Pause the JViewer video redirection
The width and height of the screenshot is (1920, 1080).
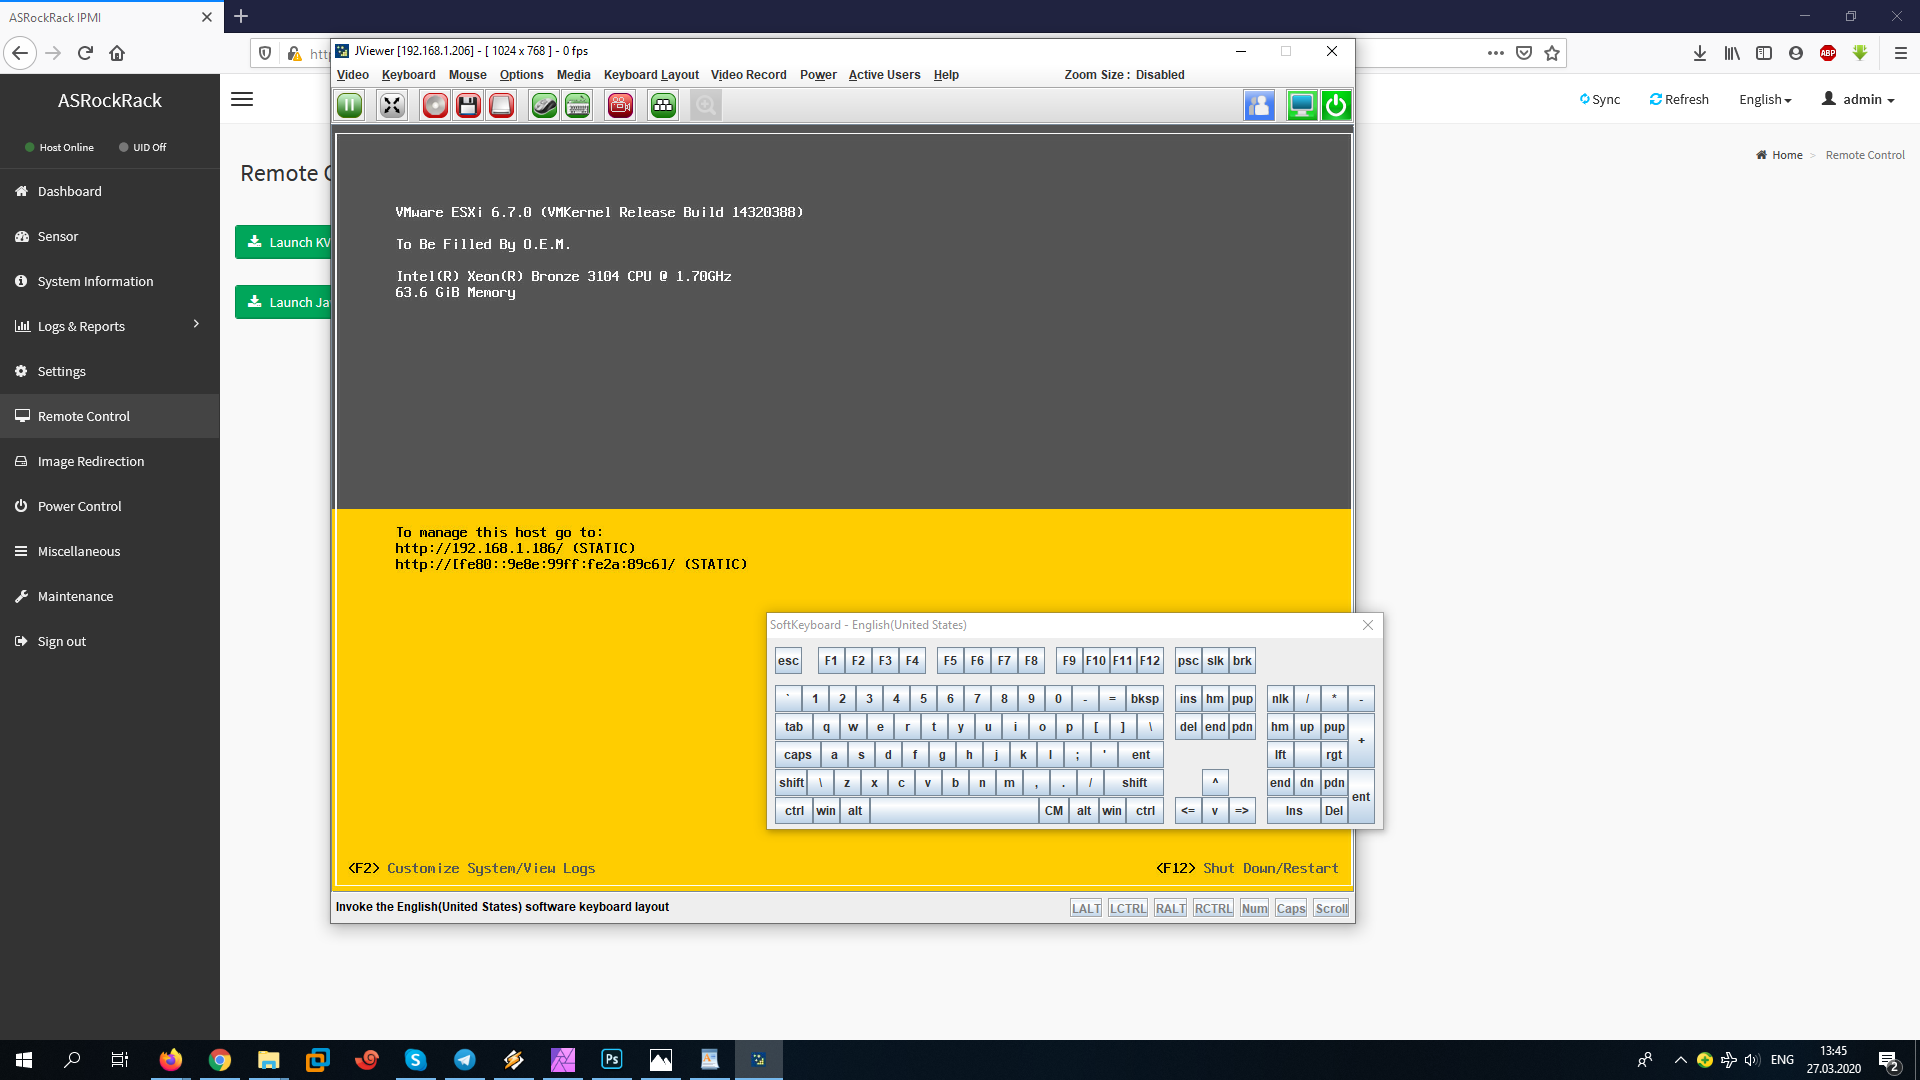[350, 105]
